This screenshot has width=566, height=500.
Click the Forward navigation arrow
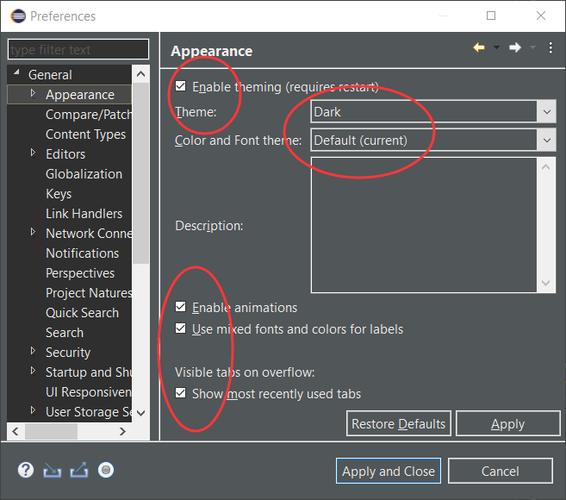tap(515, 48)
